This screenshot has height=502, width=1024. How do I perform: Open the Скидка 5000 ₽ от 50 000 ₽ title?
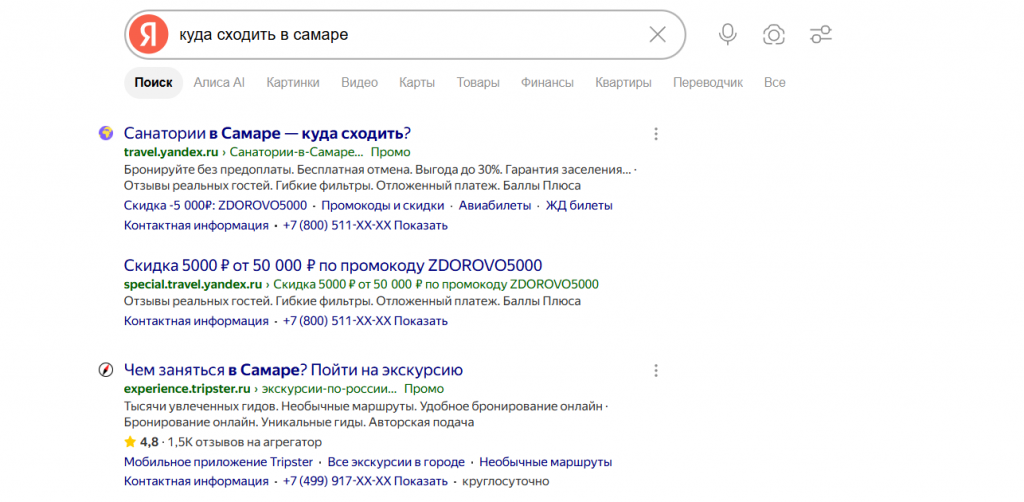(333, 266)
